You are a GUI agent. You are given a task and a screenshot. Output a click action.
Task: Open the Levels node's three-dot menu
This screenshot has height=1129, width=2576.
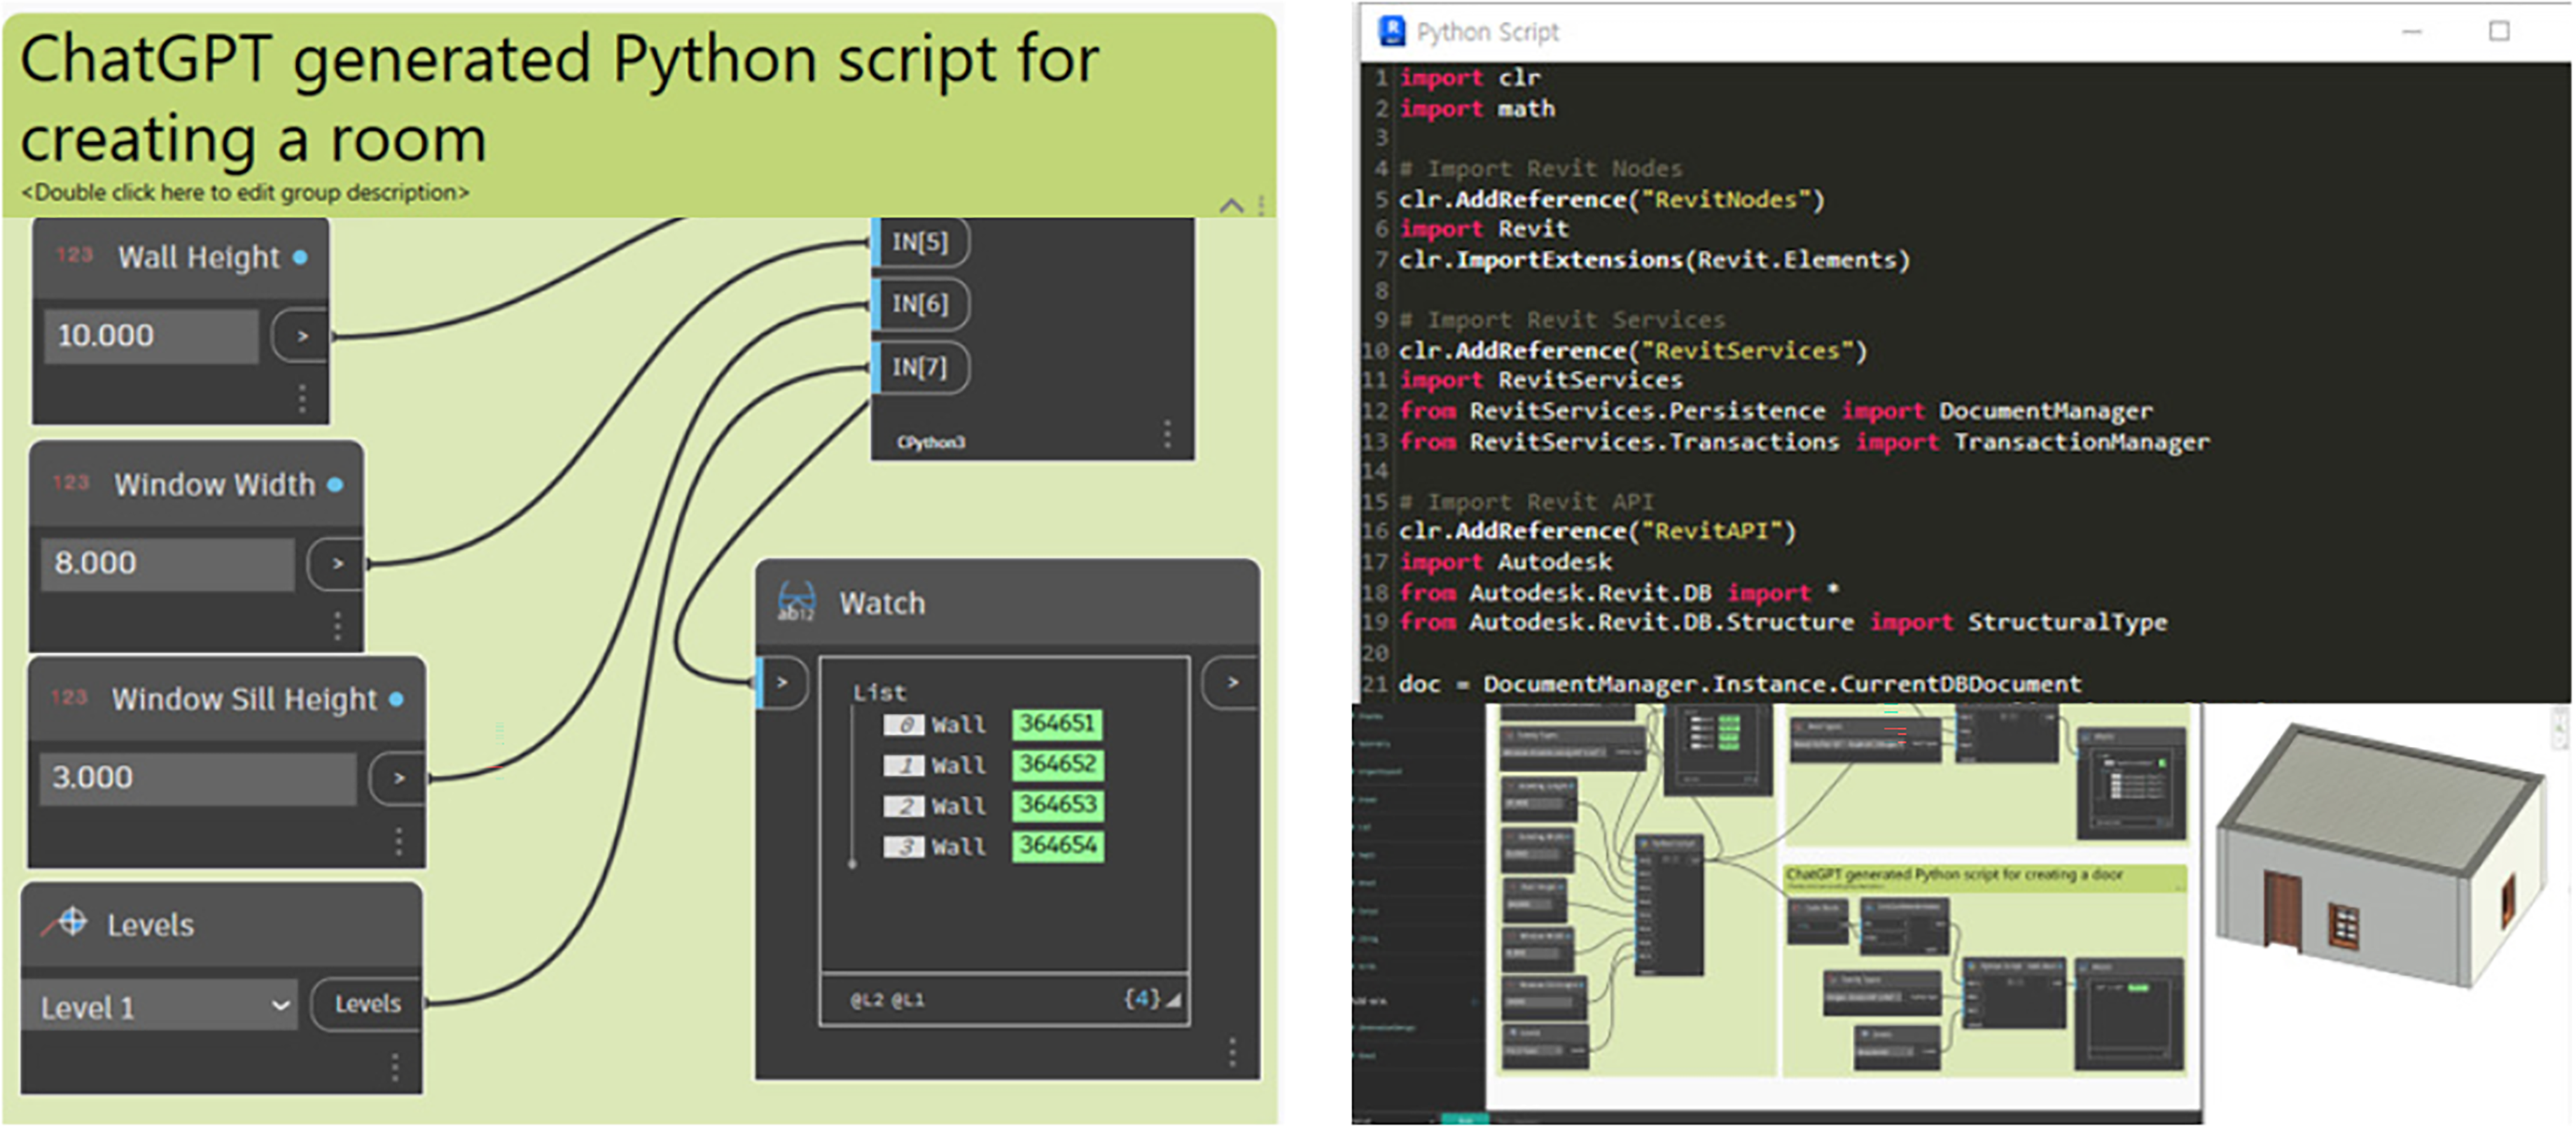395,1067
